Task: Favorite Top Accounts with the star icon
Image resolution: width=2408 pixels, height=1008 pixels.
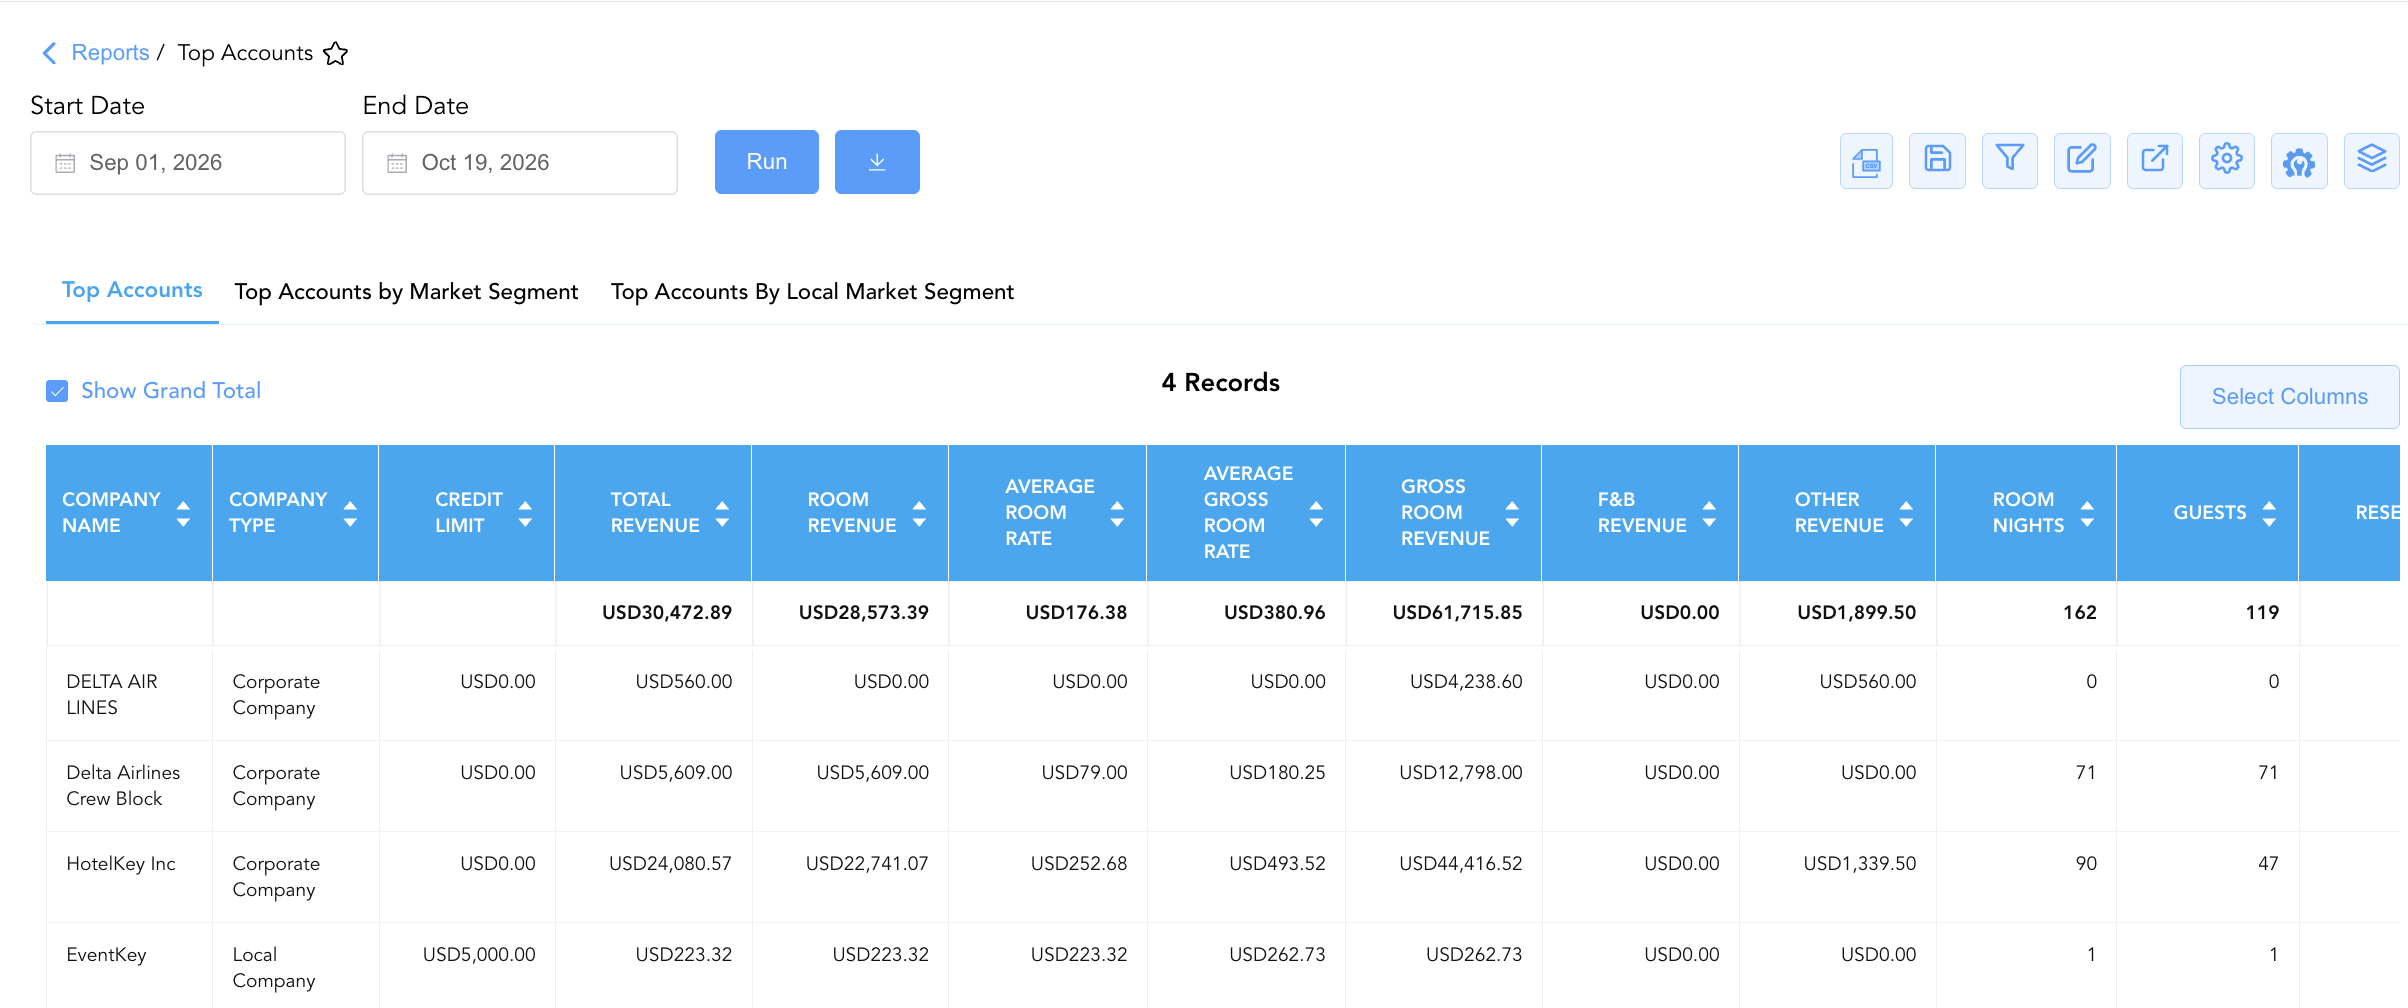Action: coord(336,53)
